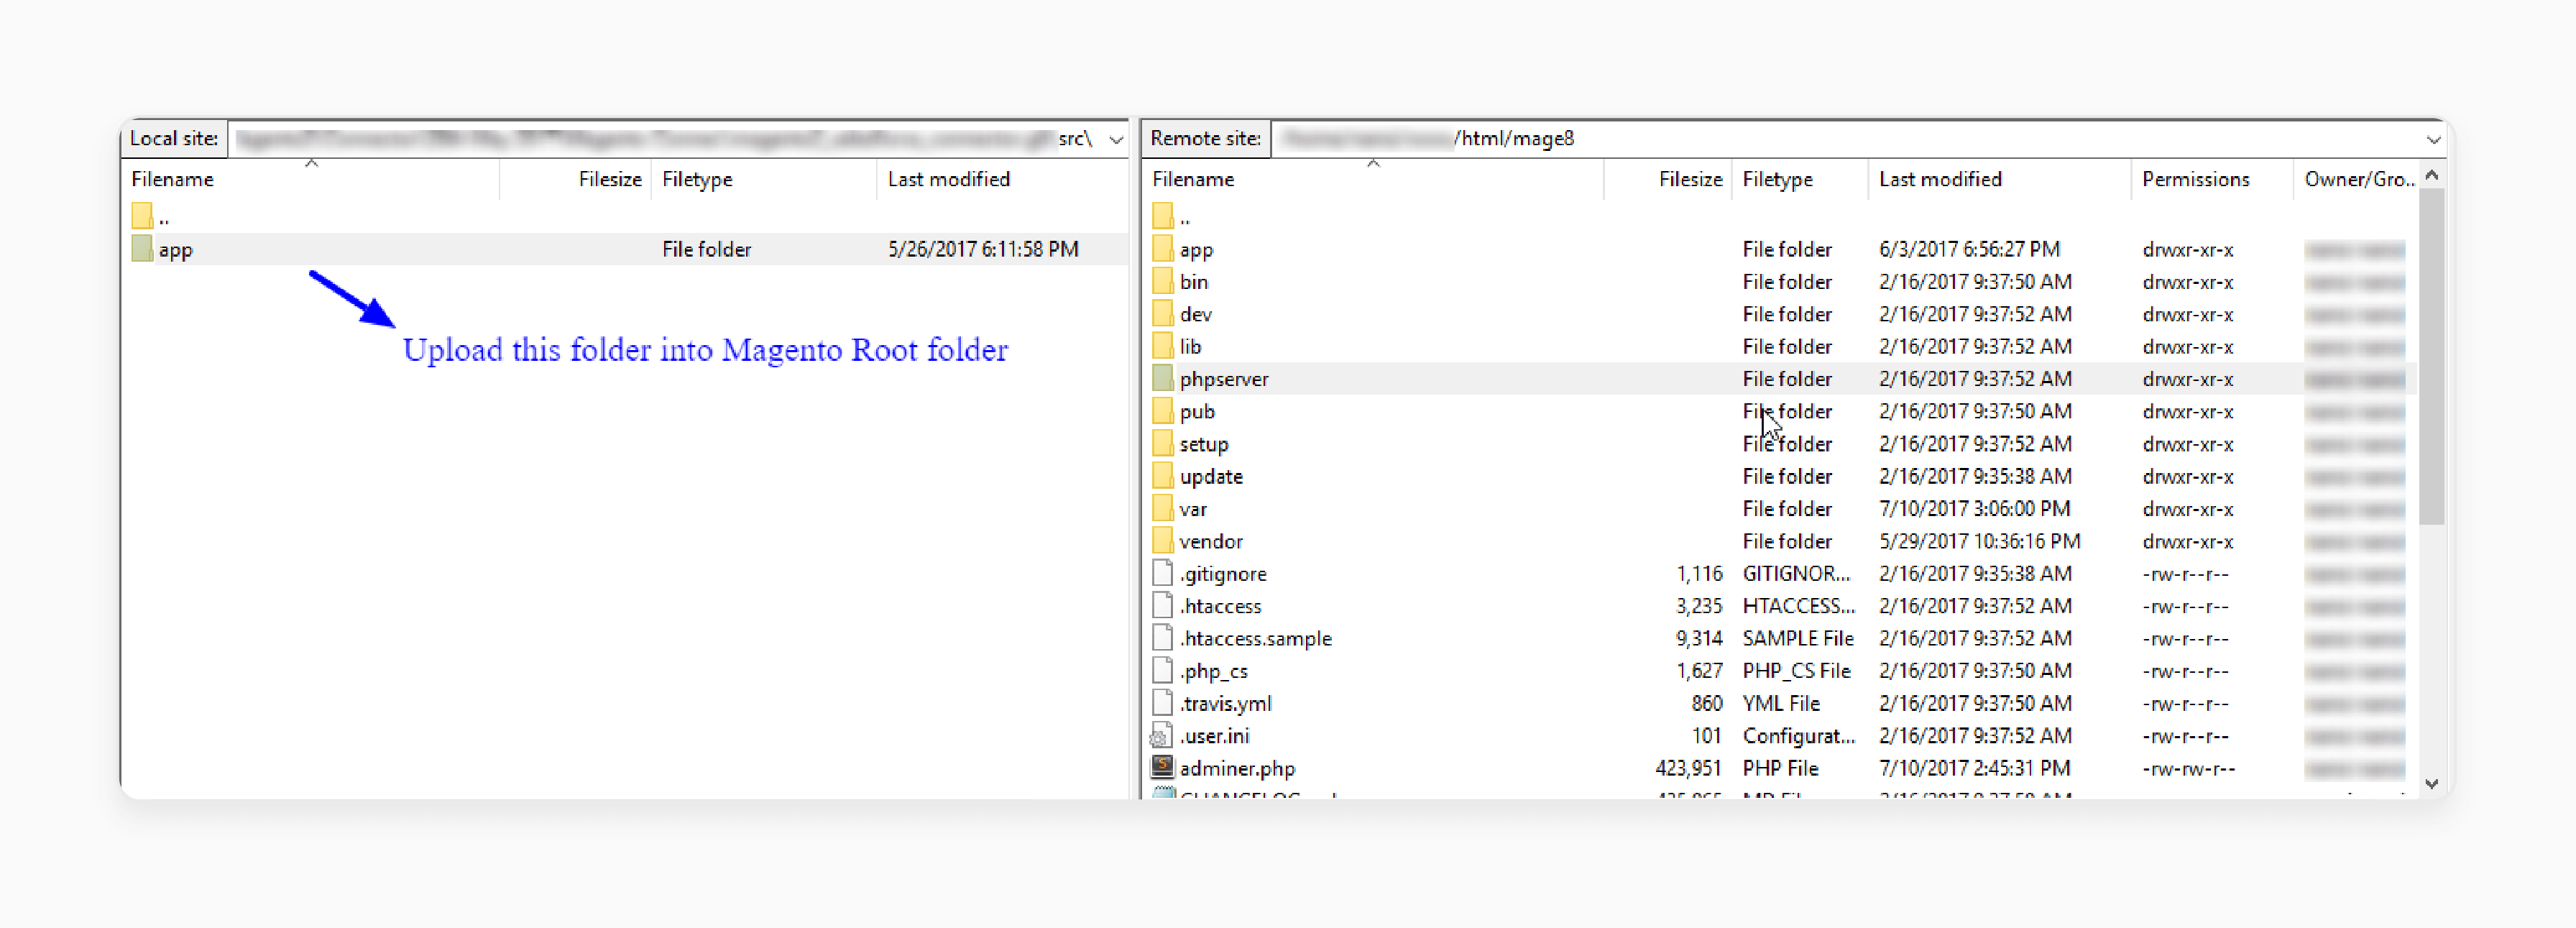This screenshot has width=2576, height=928.
Task: Sort local files by Filetype header
Action: click(x=697, y=179)
